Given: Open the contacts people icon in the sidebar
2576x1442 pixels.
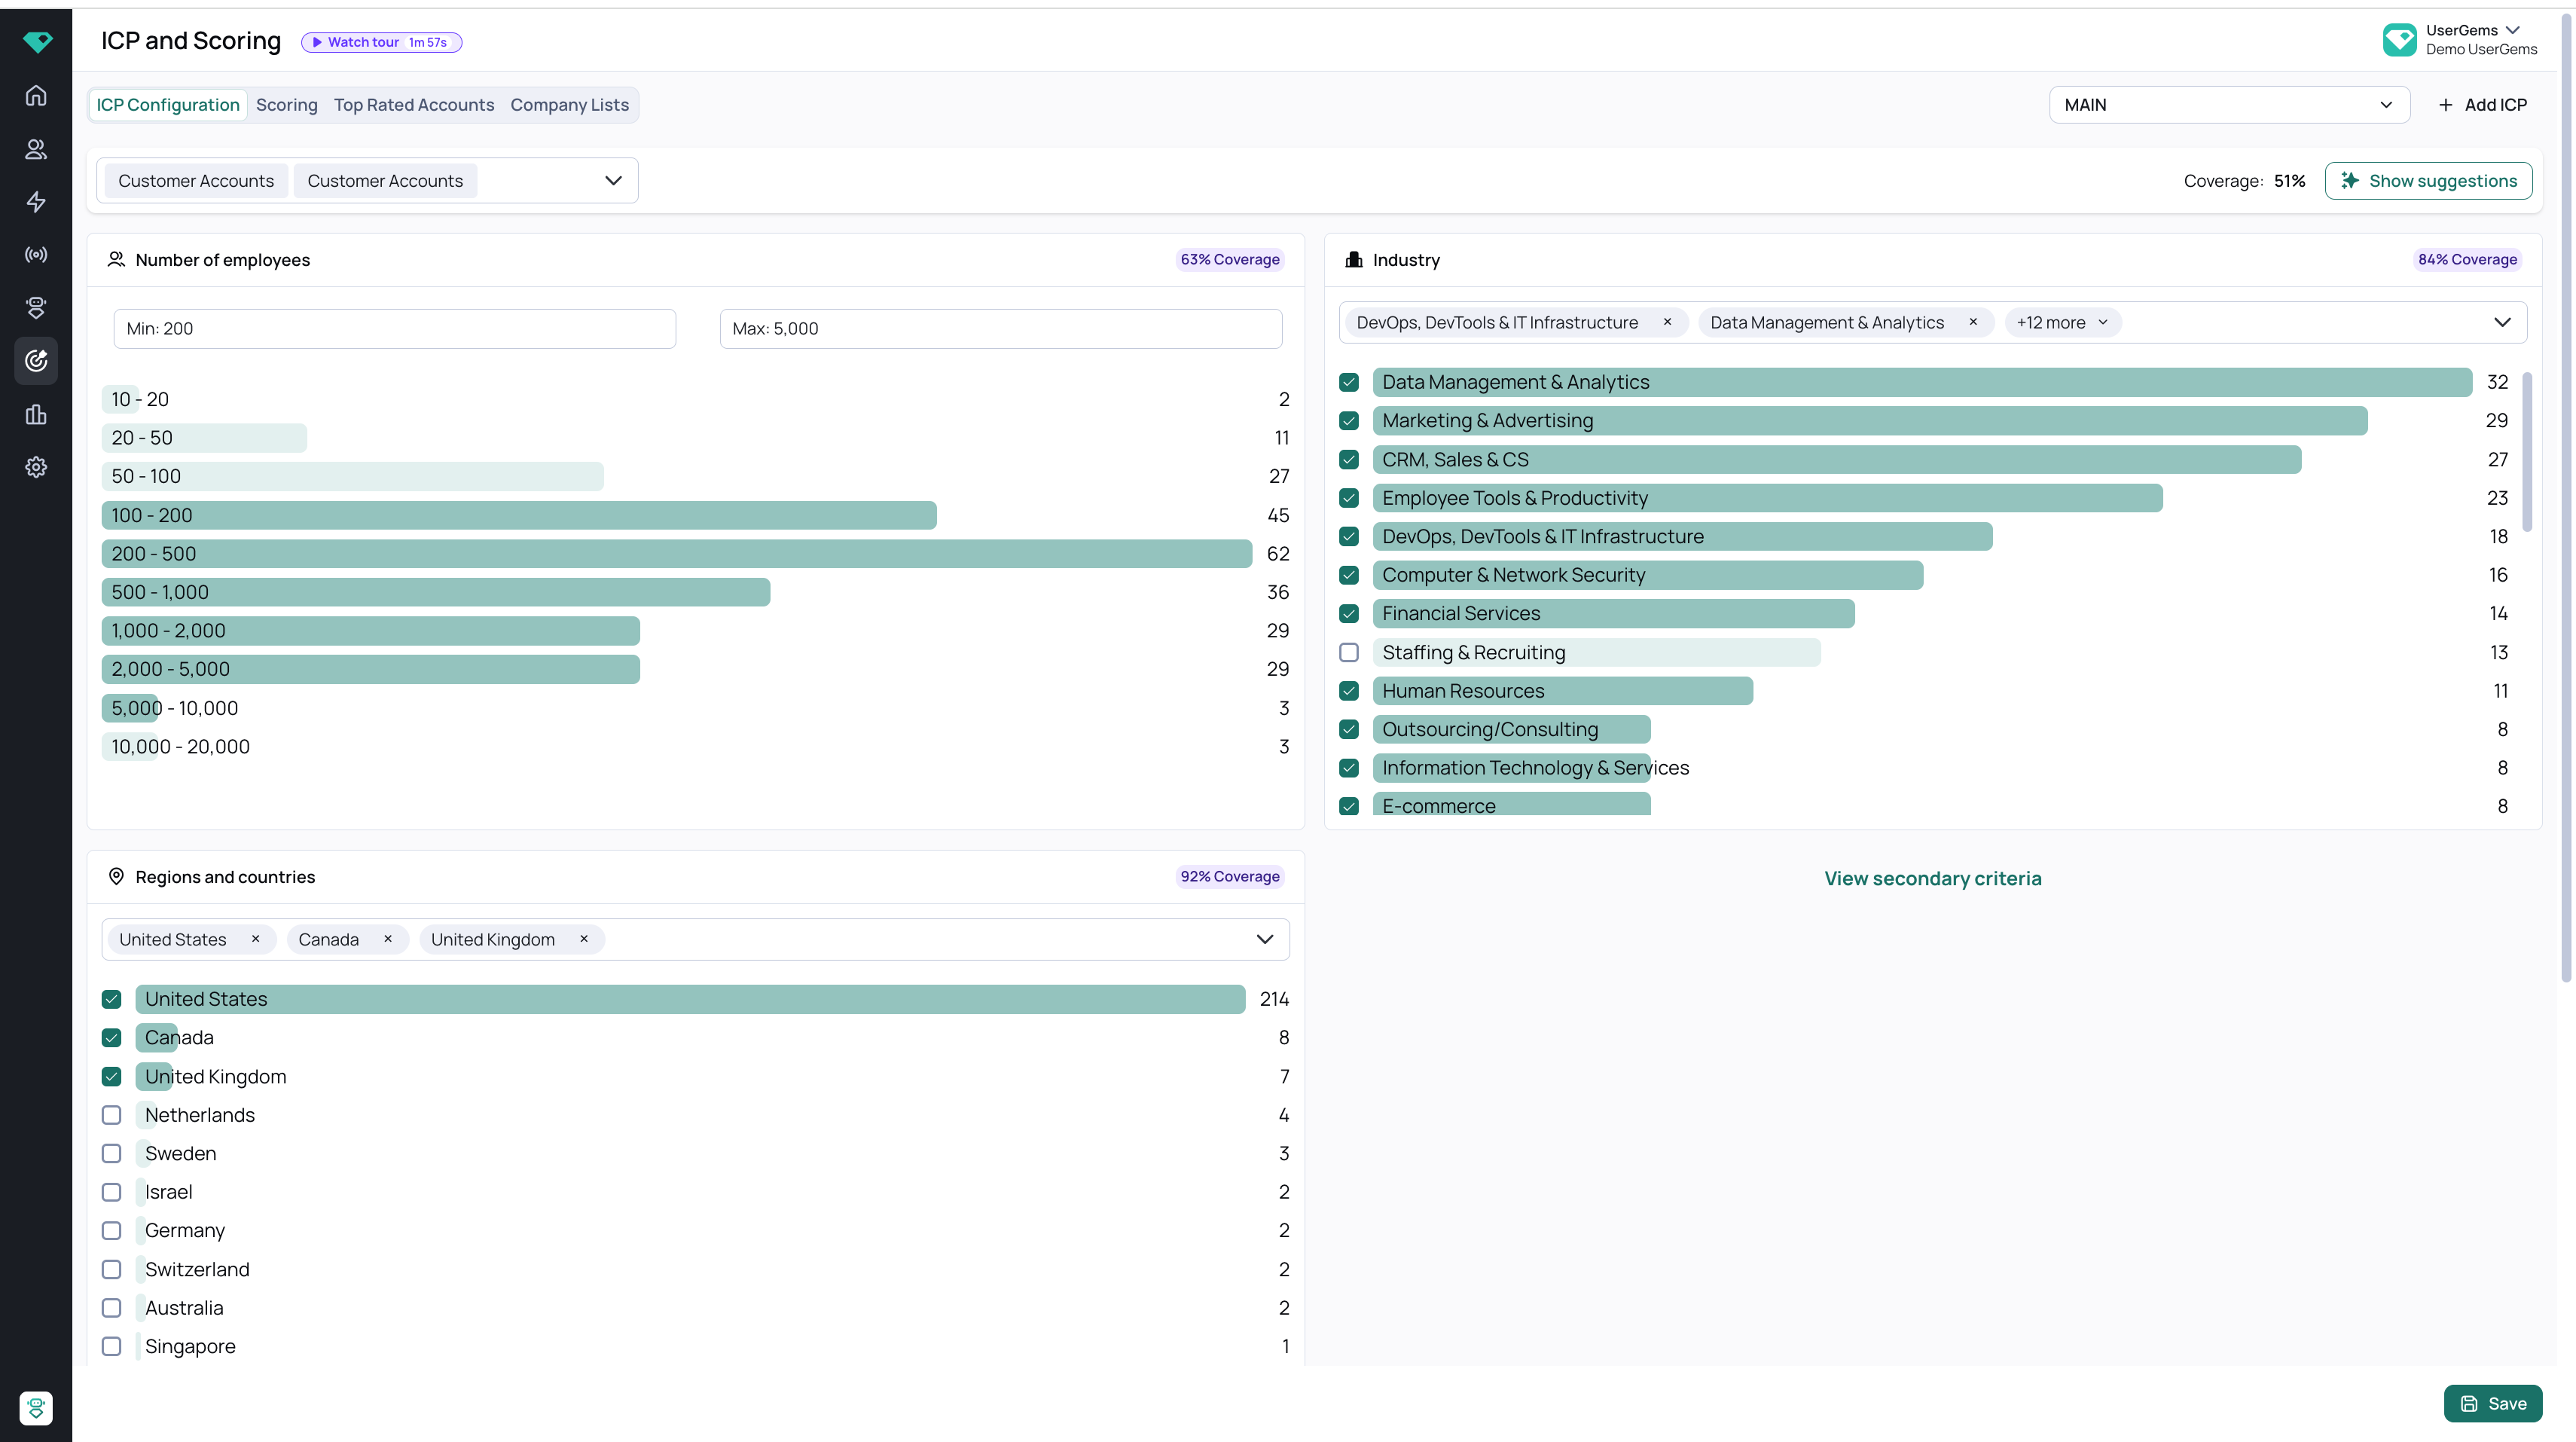Looking at the screenshot, I should (36, 149).
